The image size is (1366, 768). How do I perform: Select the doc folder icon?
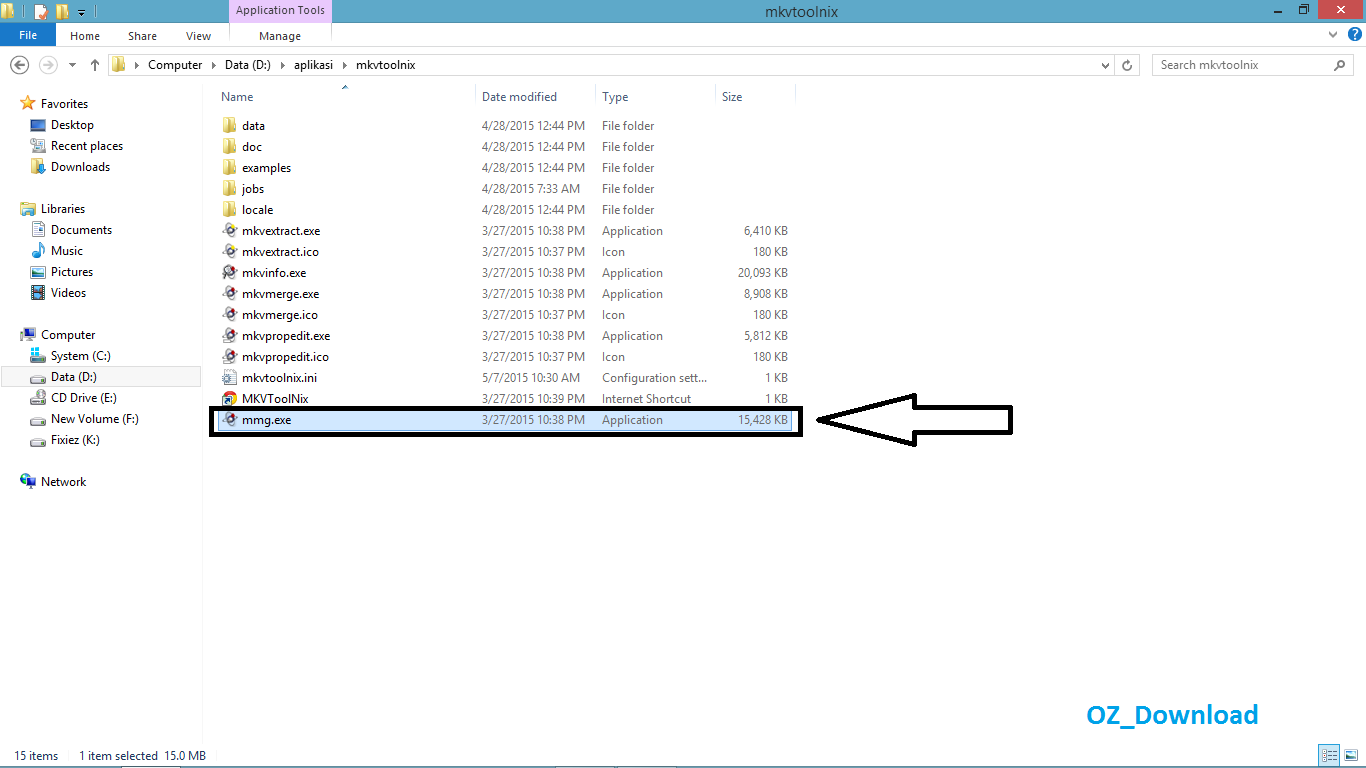pos(230,147)
